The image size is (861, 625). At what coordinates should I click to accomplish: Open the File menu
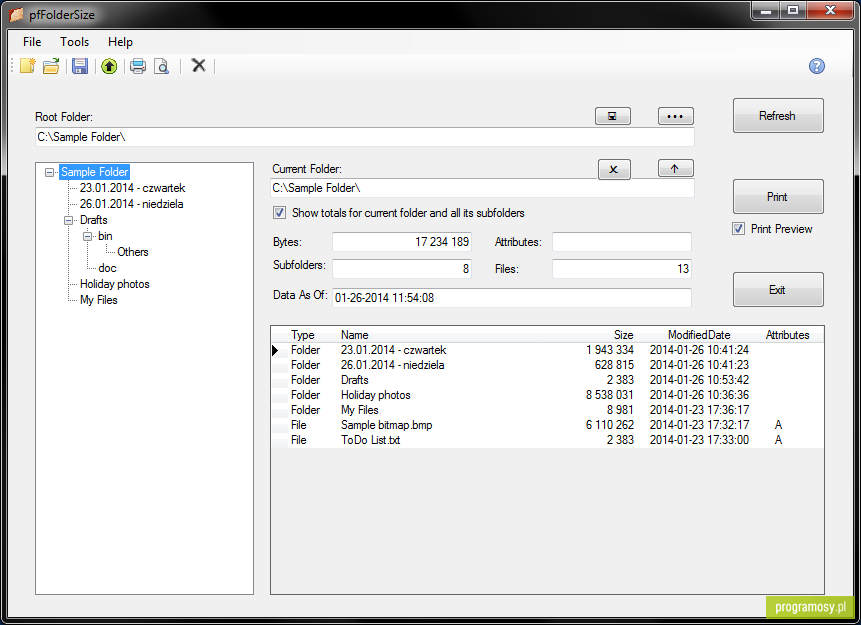(32, 42)
